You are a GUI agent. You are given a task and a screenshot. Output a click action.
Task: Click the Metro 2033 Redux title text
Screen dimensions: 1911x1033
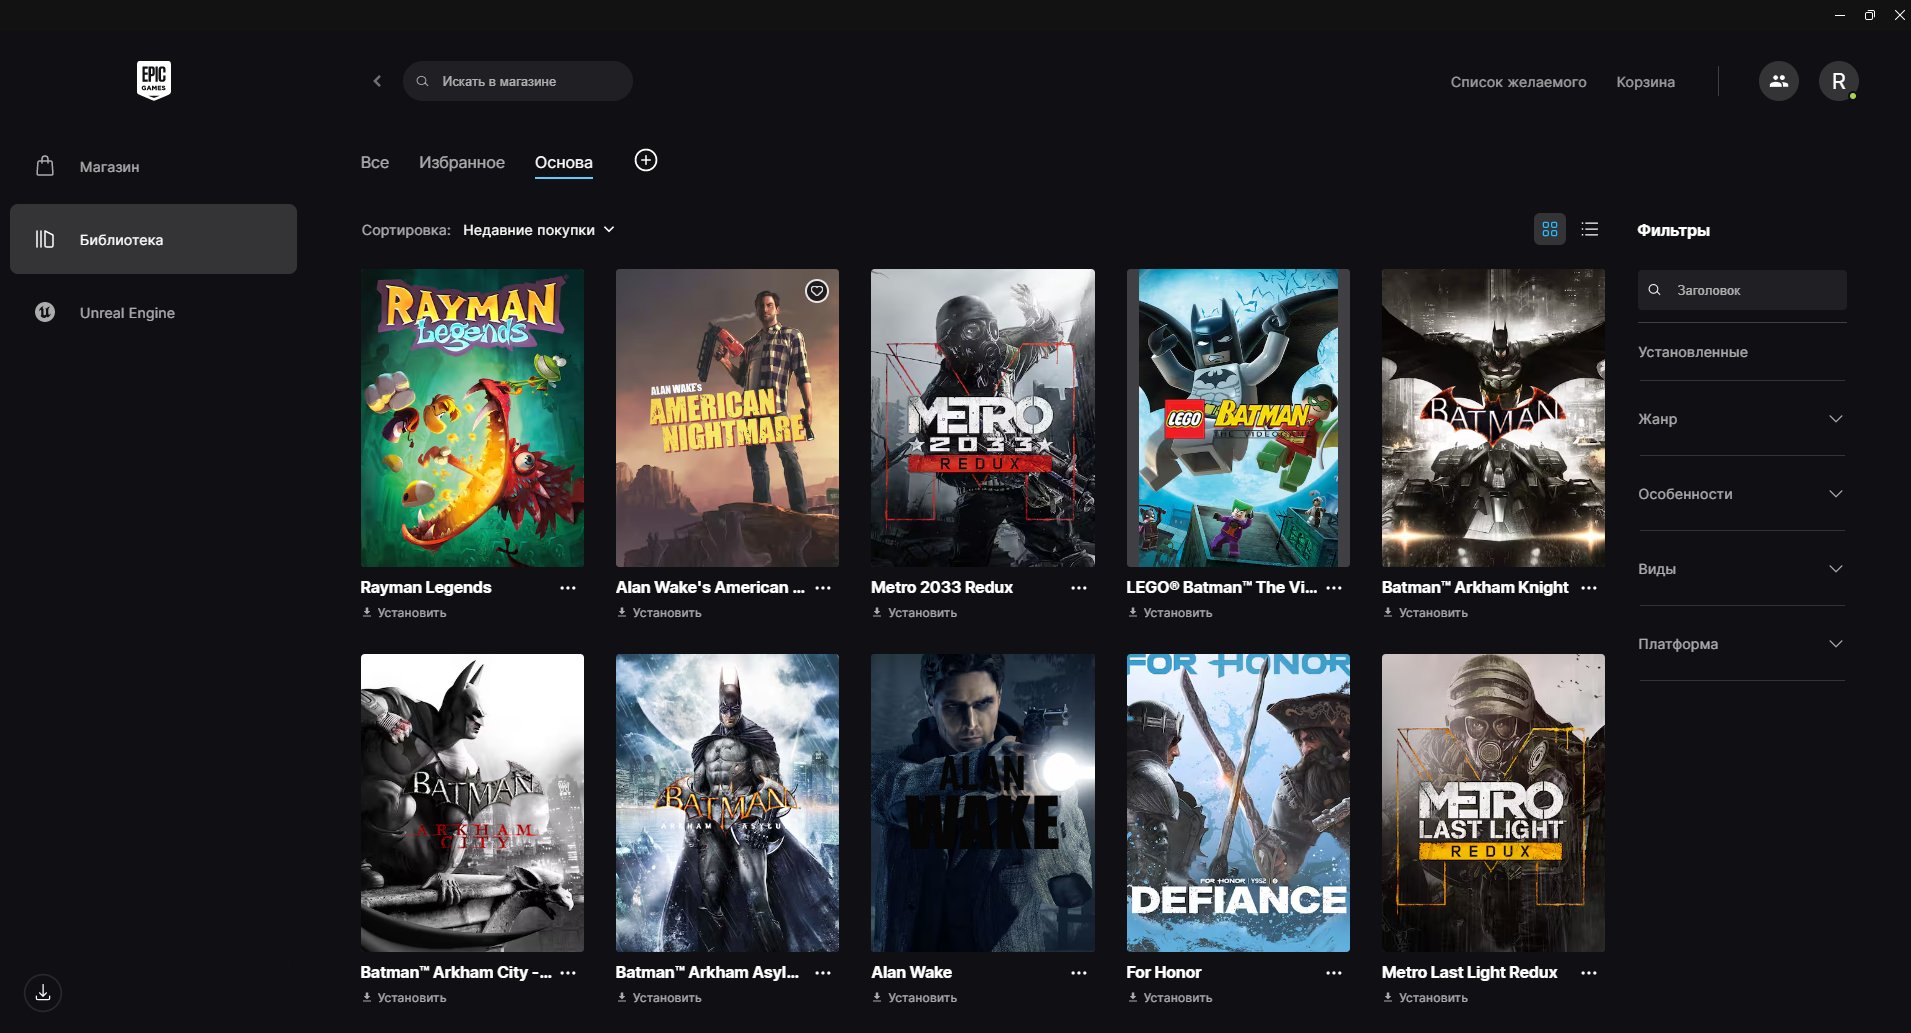942,587
